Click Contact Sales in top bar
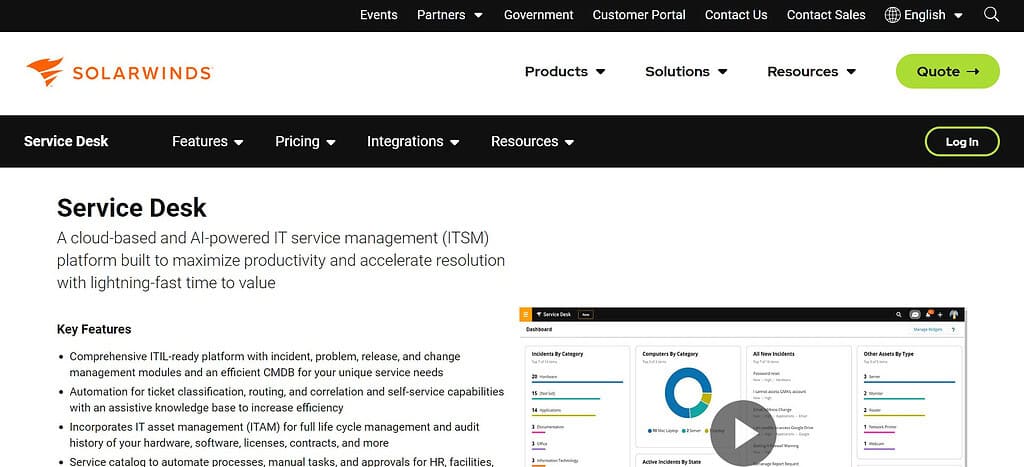This screenshot has height=467, width=1024. pos(826,14)
